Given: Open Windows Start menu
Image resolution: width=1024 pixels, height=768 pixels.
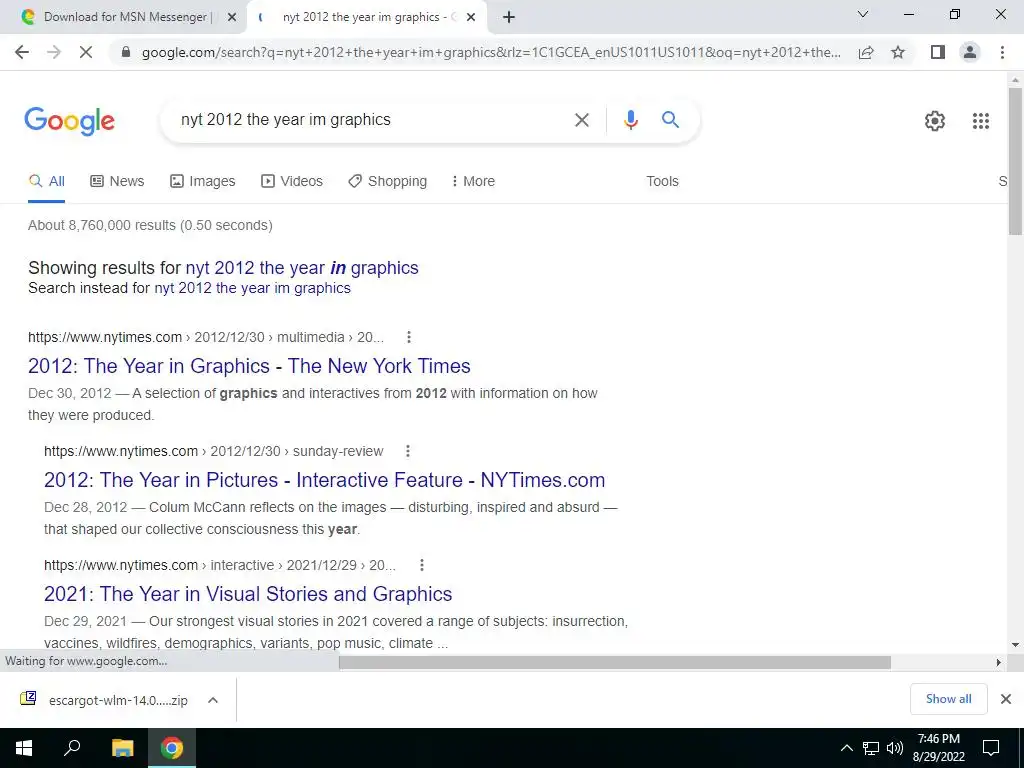Looking at the screenshot, I should tap(24, 748).
